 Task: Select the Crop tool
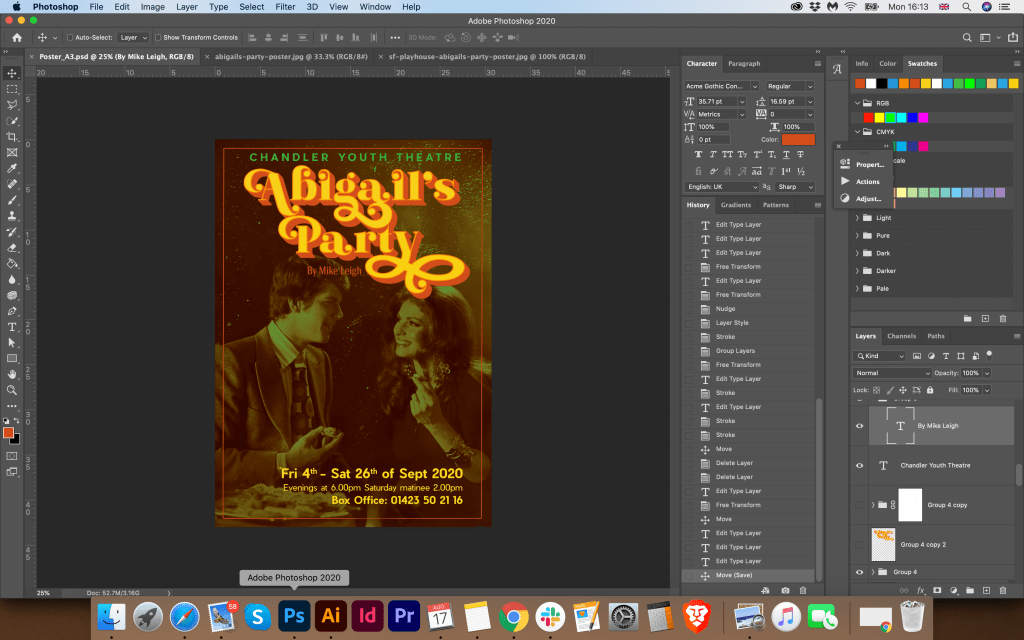click(12, 136)
